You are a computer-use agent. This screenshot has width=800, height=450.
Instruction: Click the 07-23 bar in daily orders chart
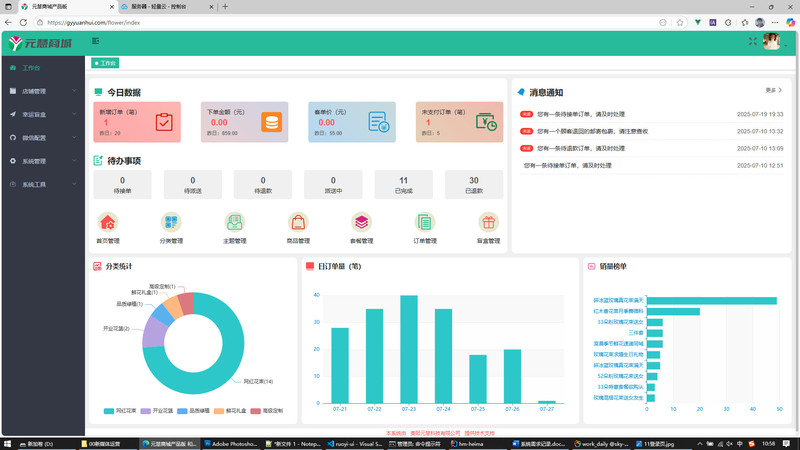tap(409, 349)
